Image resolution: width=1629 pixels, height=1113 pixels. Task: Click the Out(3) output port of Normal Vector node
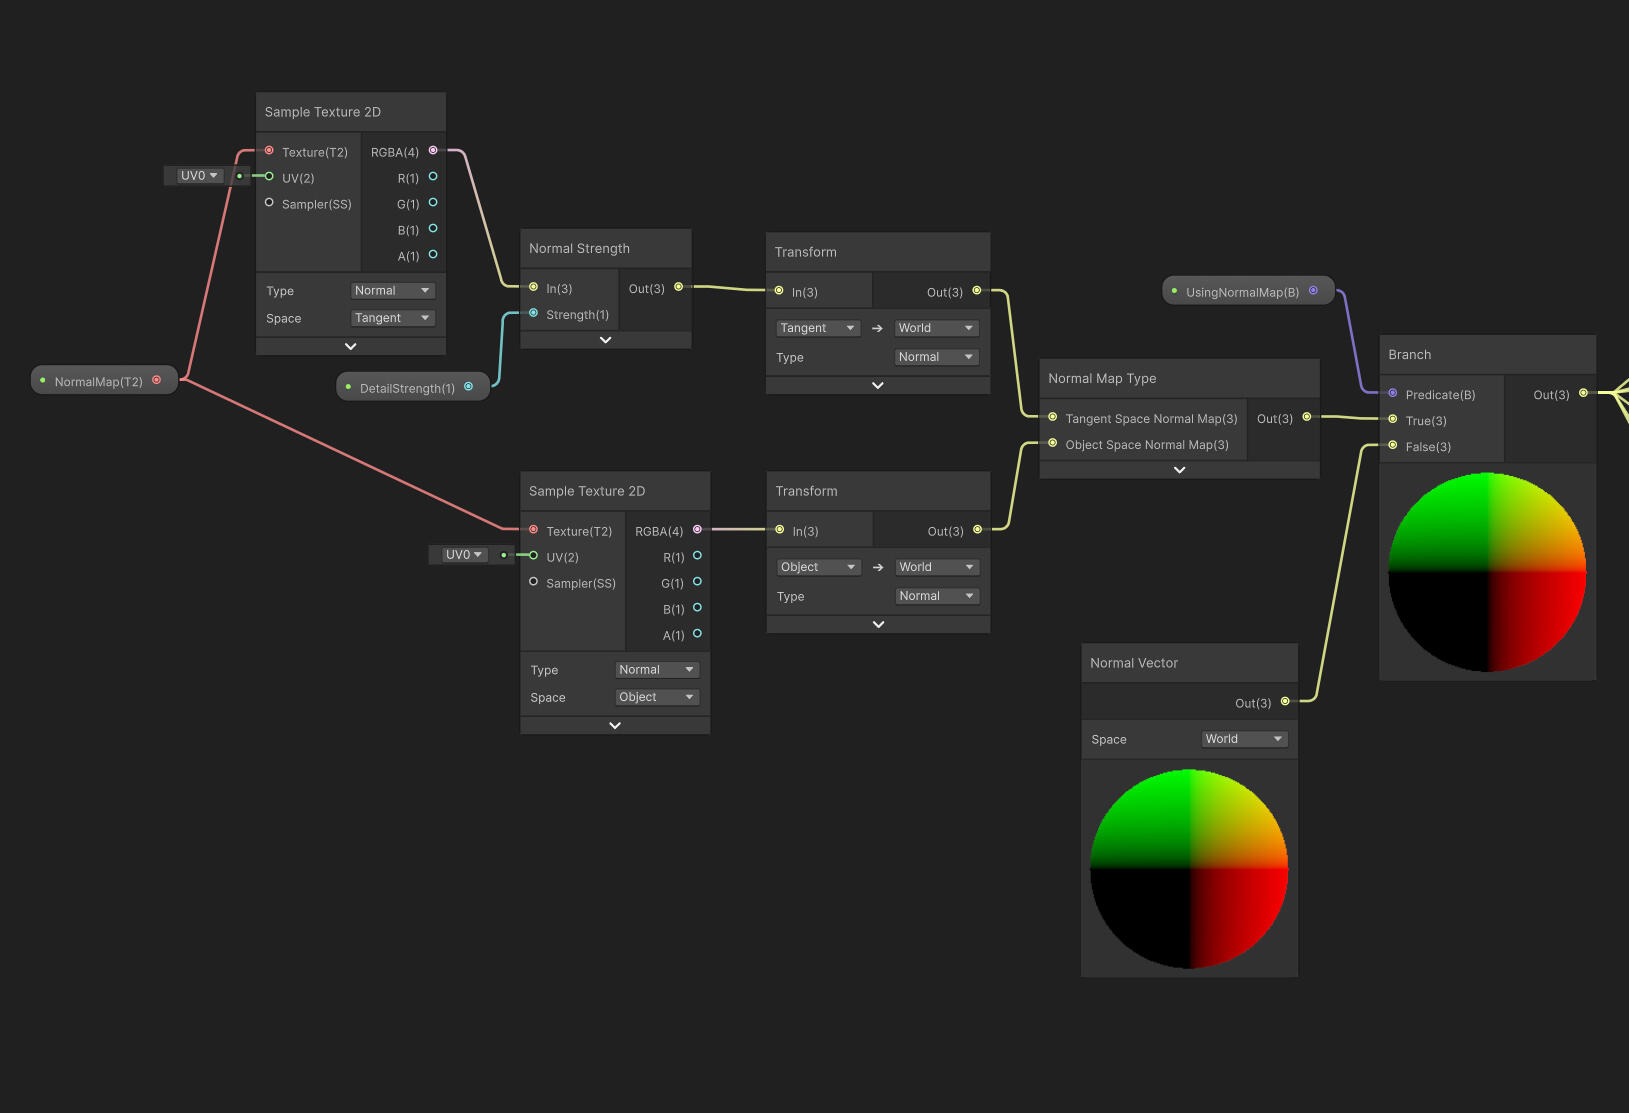pyautogui.click(x=1285, y=702)
